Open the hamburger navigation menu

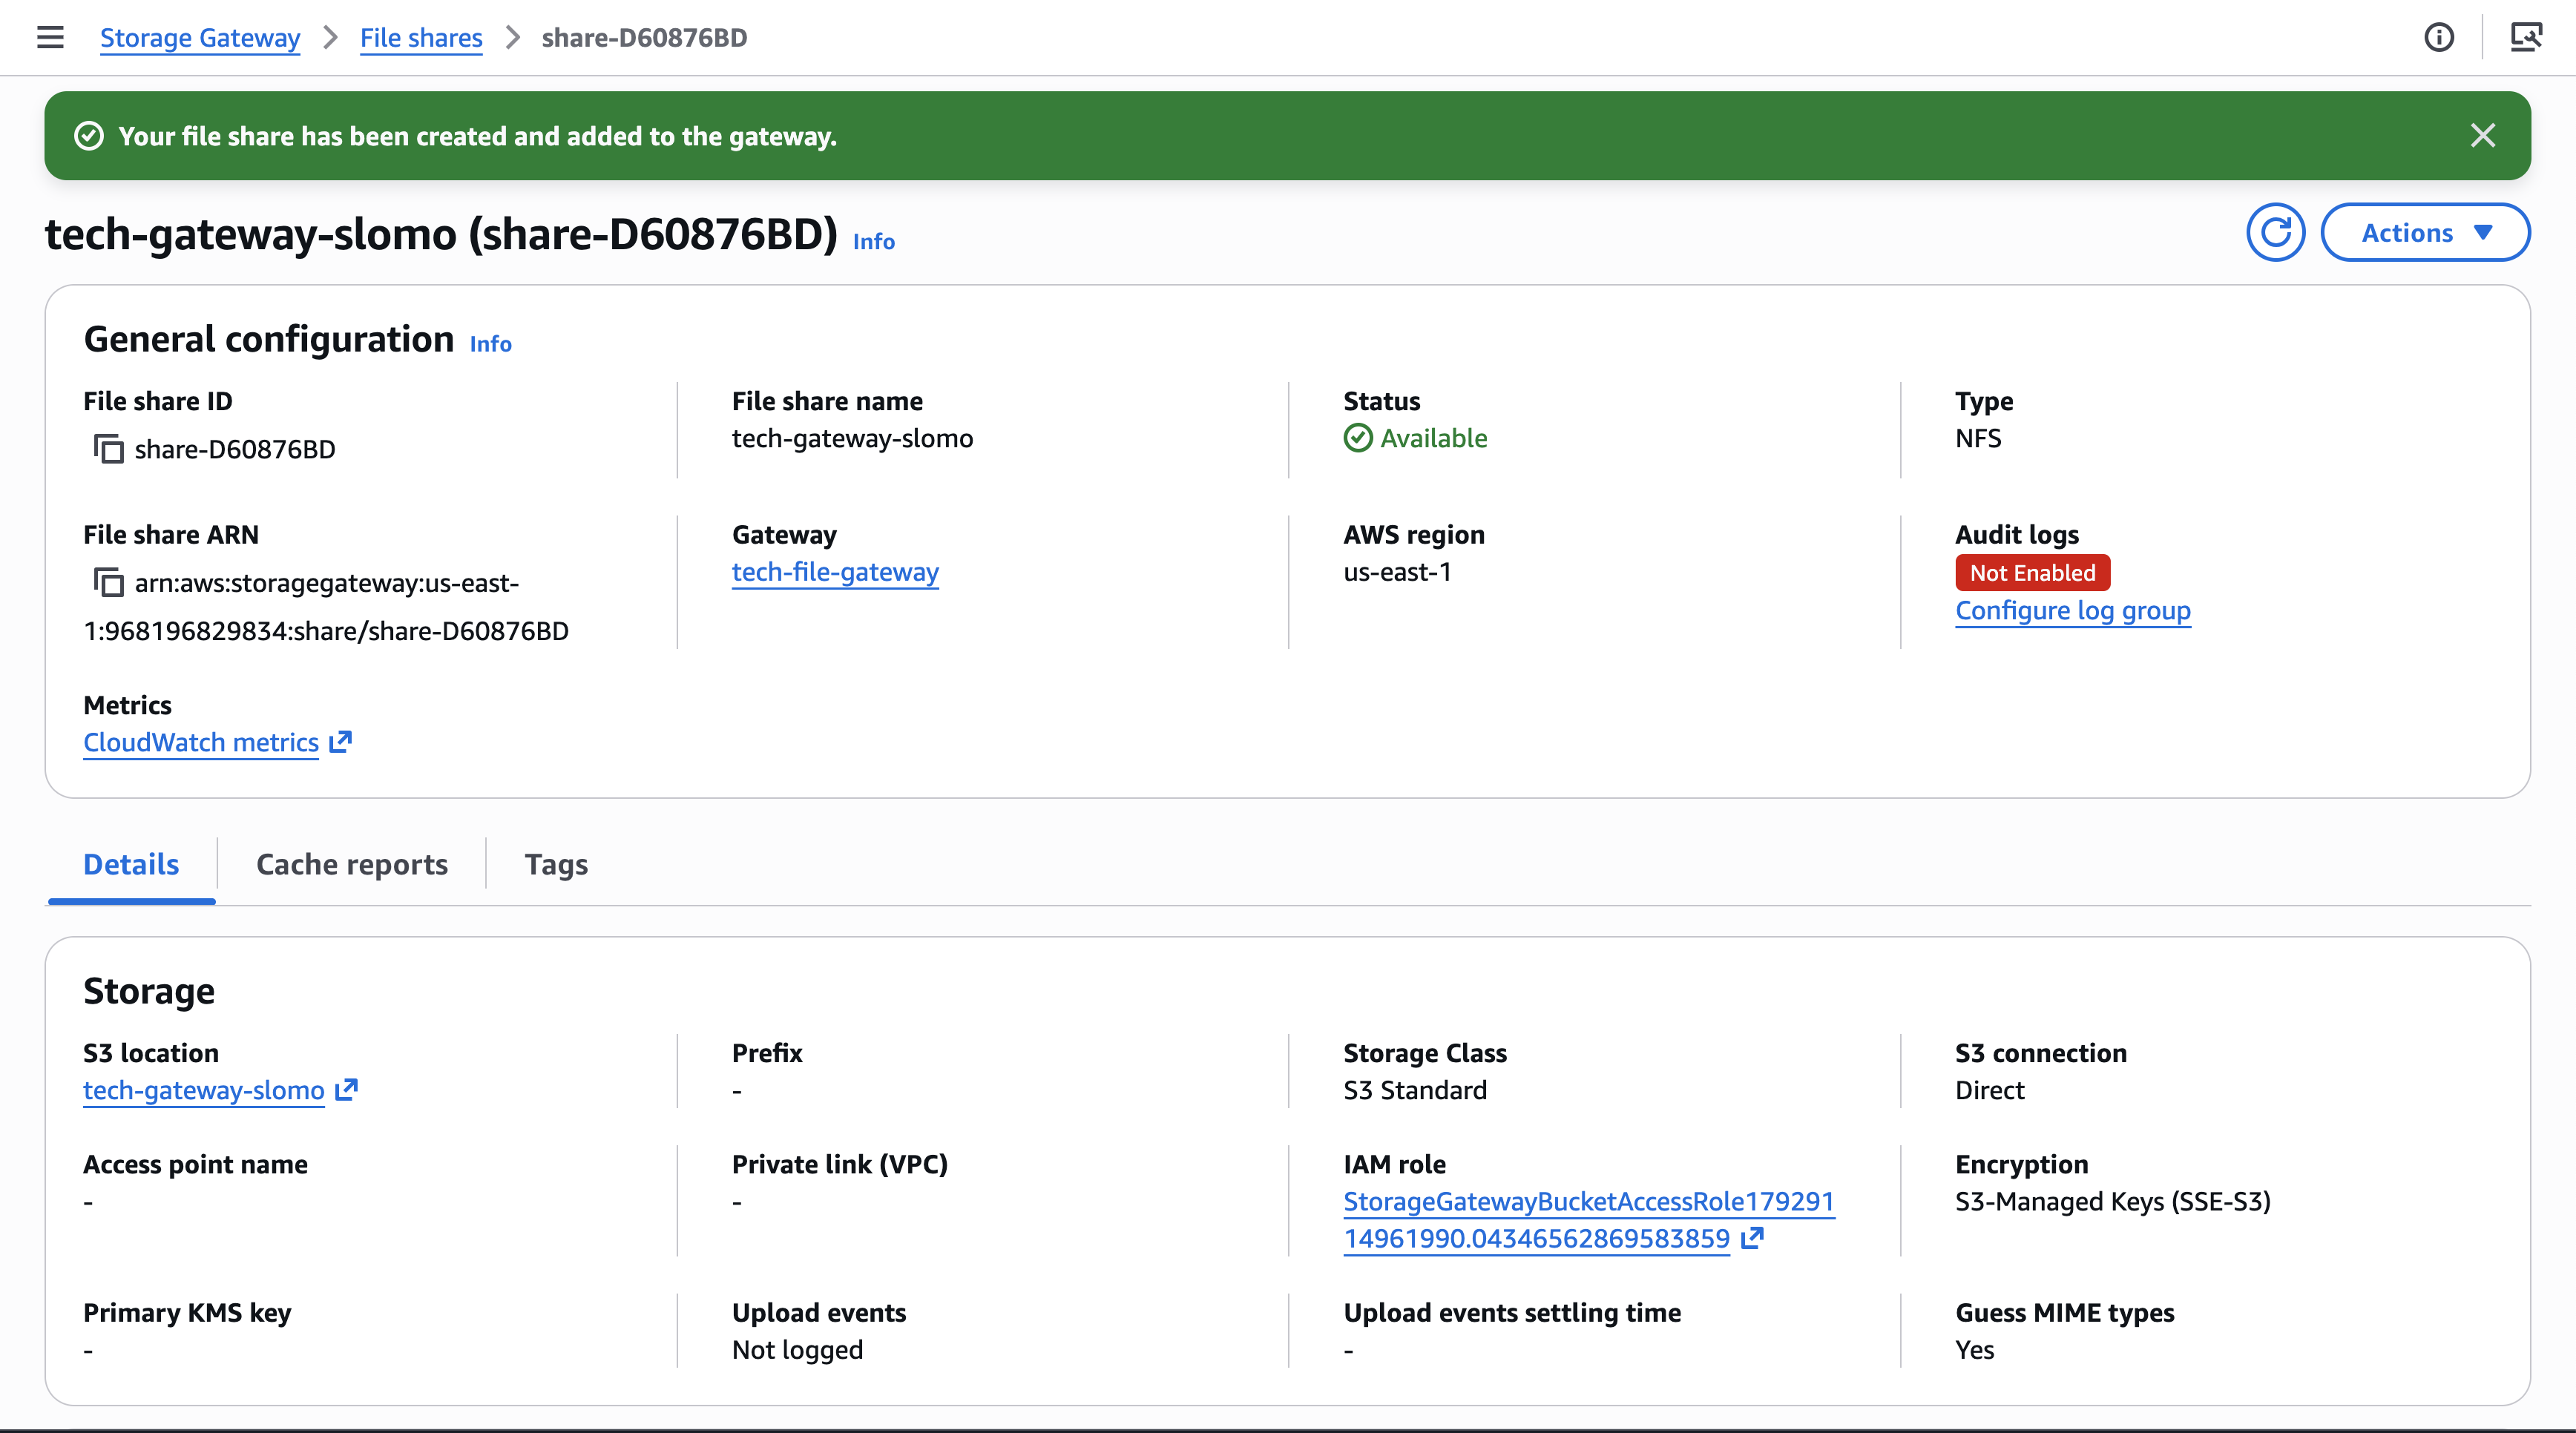50,38
